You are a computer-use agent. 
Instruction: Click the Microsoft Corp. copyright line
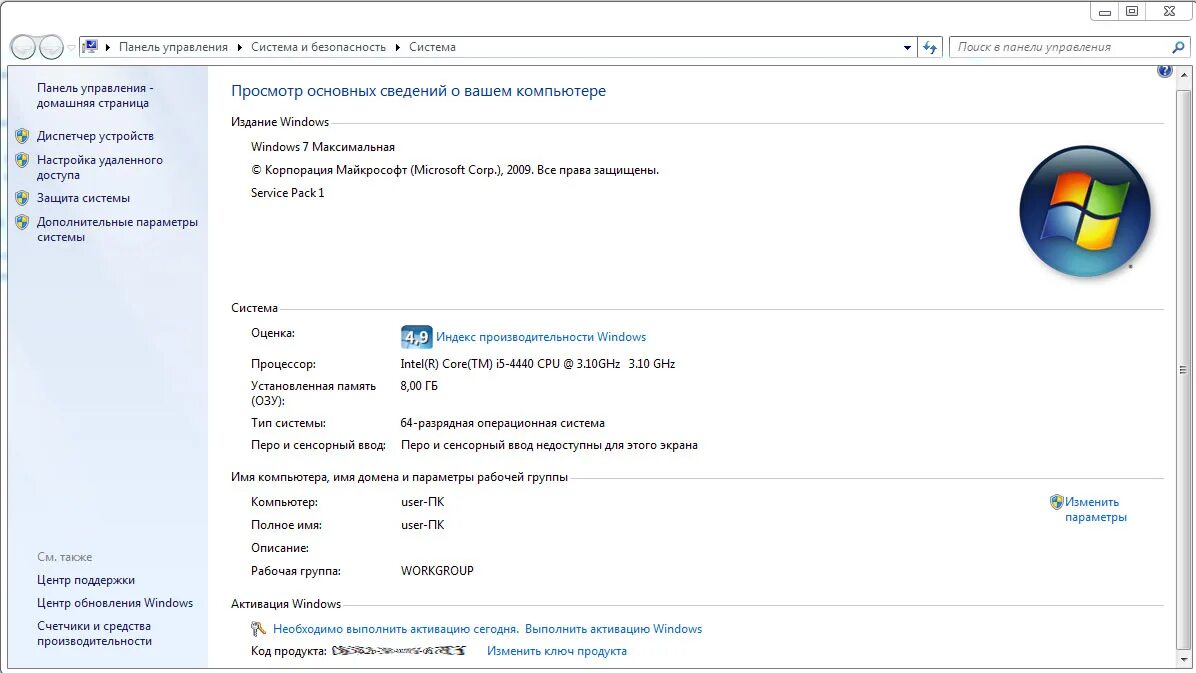click(x=455, y=169)
